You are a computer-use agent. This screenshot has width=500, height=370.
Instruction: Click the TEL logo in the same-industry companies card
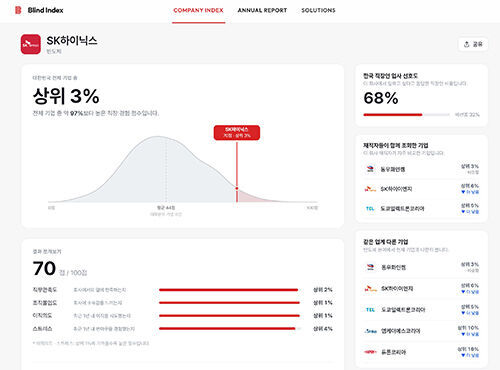pyautogui.click(x=370, y=310)
